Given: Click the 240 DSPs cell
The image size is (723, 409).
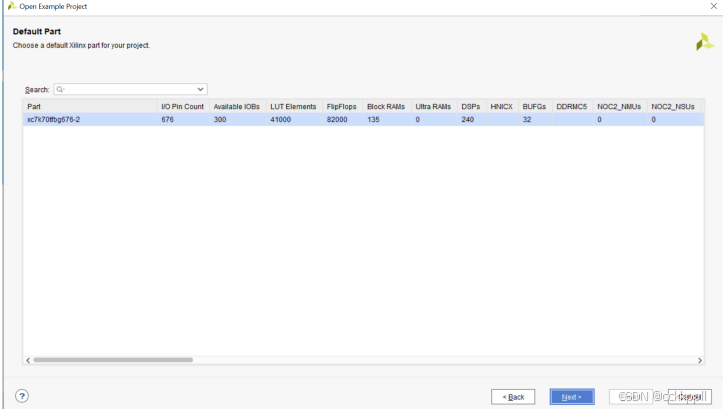Looking at the screenshot, I should (471, 119).
